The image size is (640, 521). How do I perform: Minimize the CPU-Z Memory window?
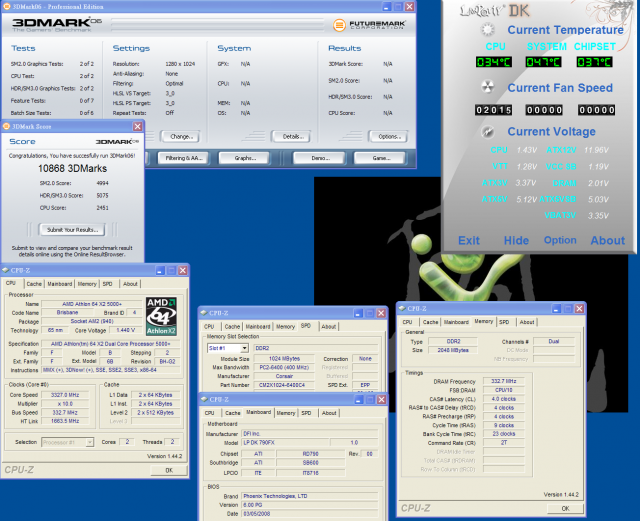[556, 309]
